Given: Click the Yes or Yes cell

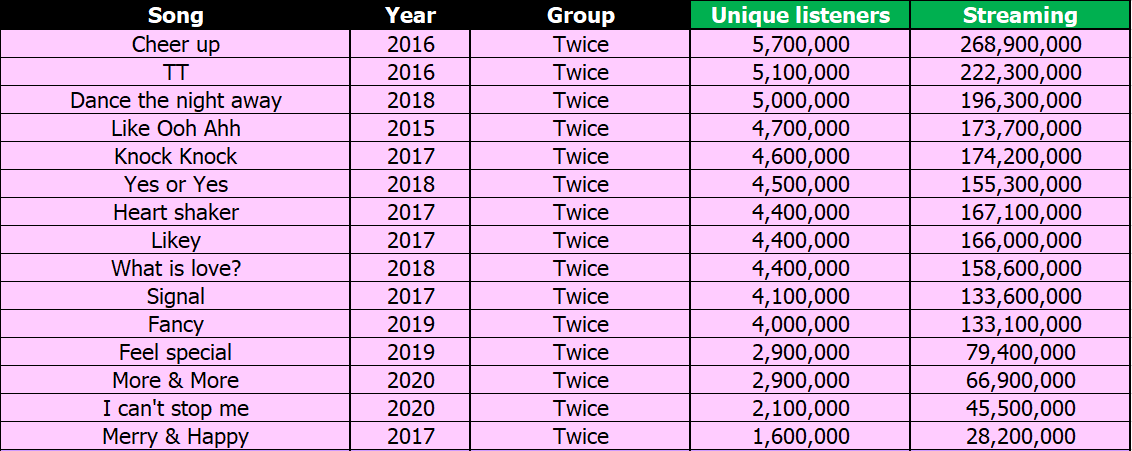Looking at the screenshot, I should click(x=176, y=184).
